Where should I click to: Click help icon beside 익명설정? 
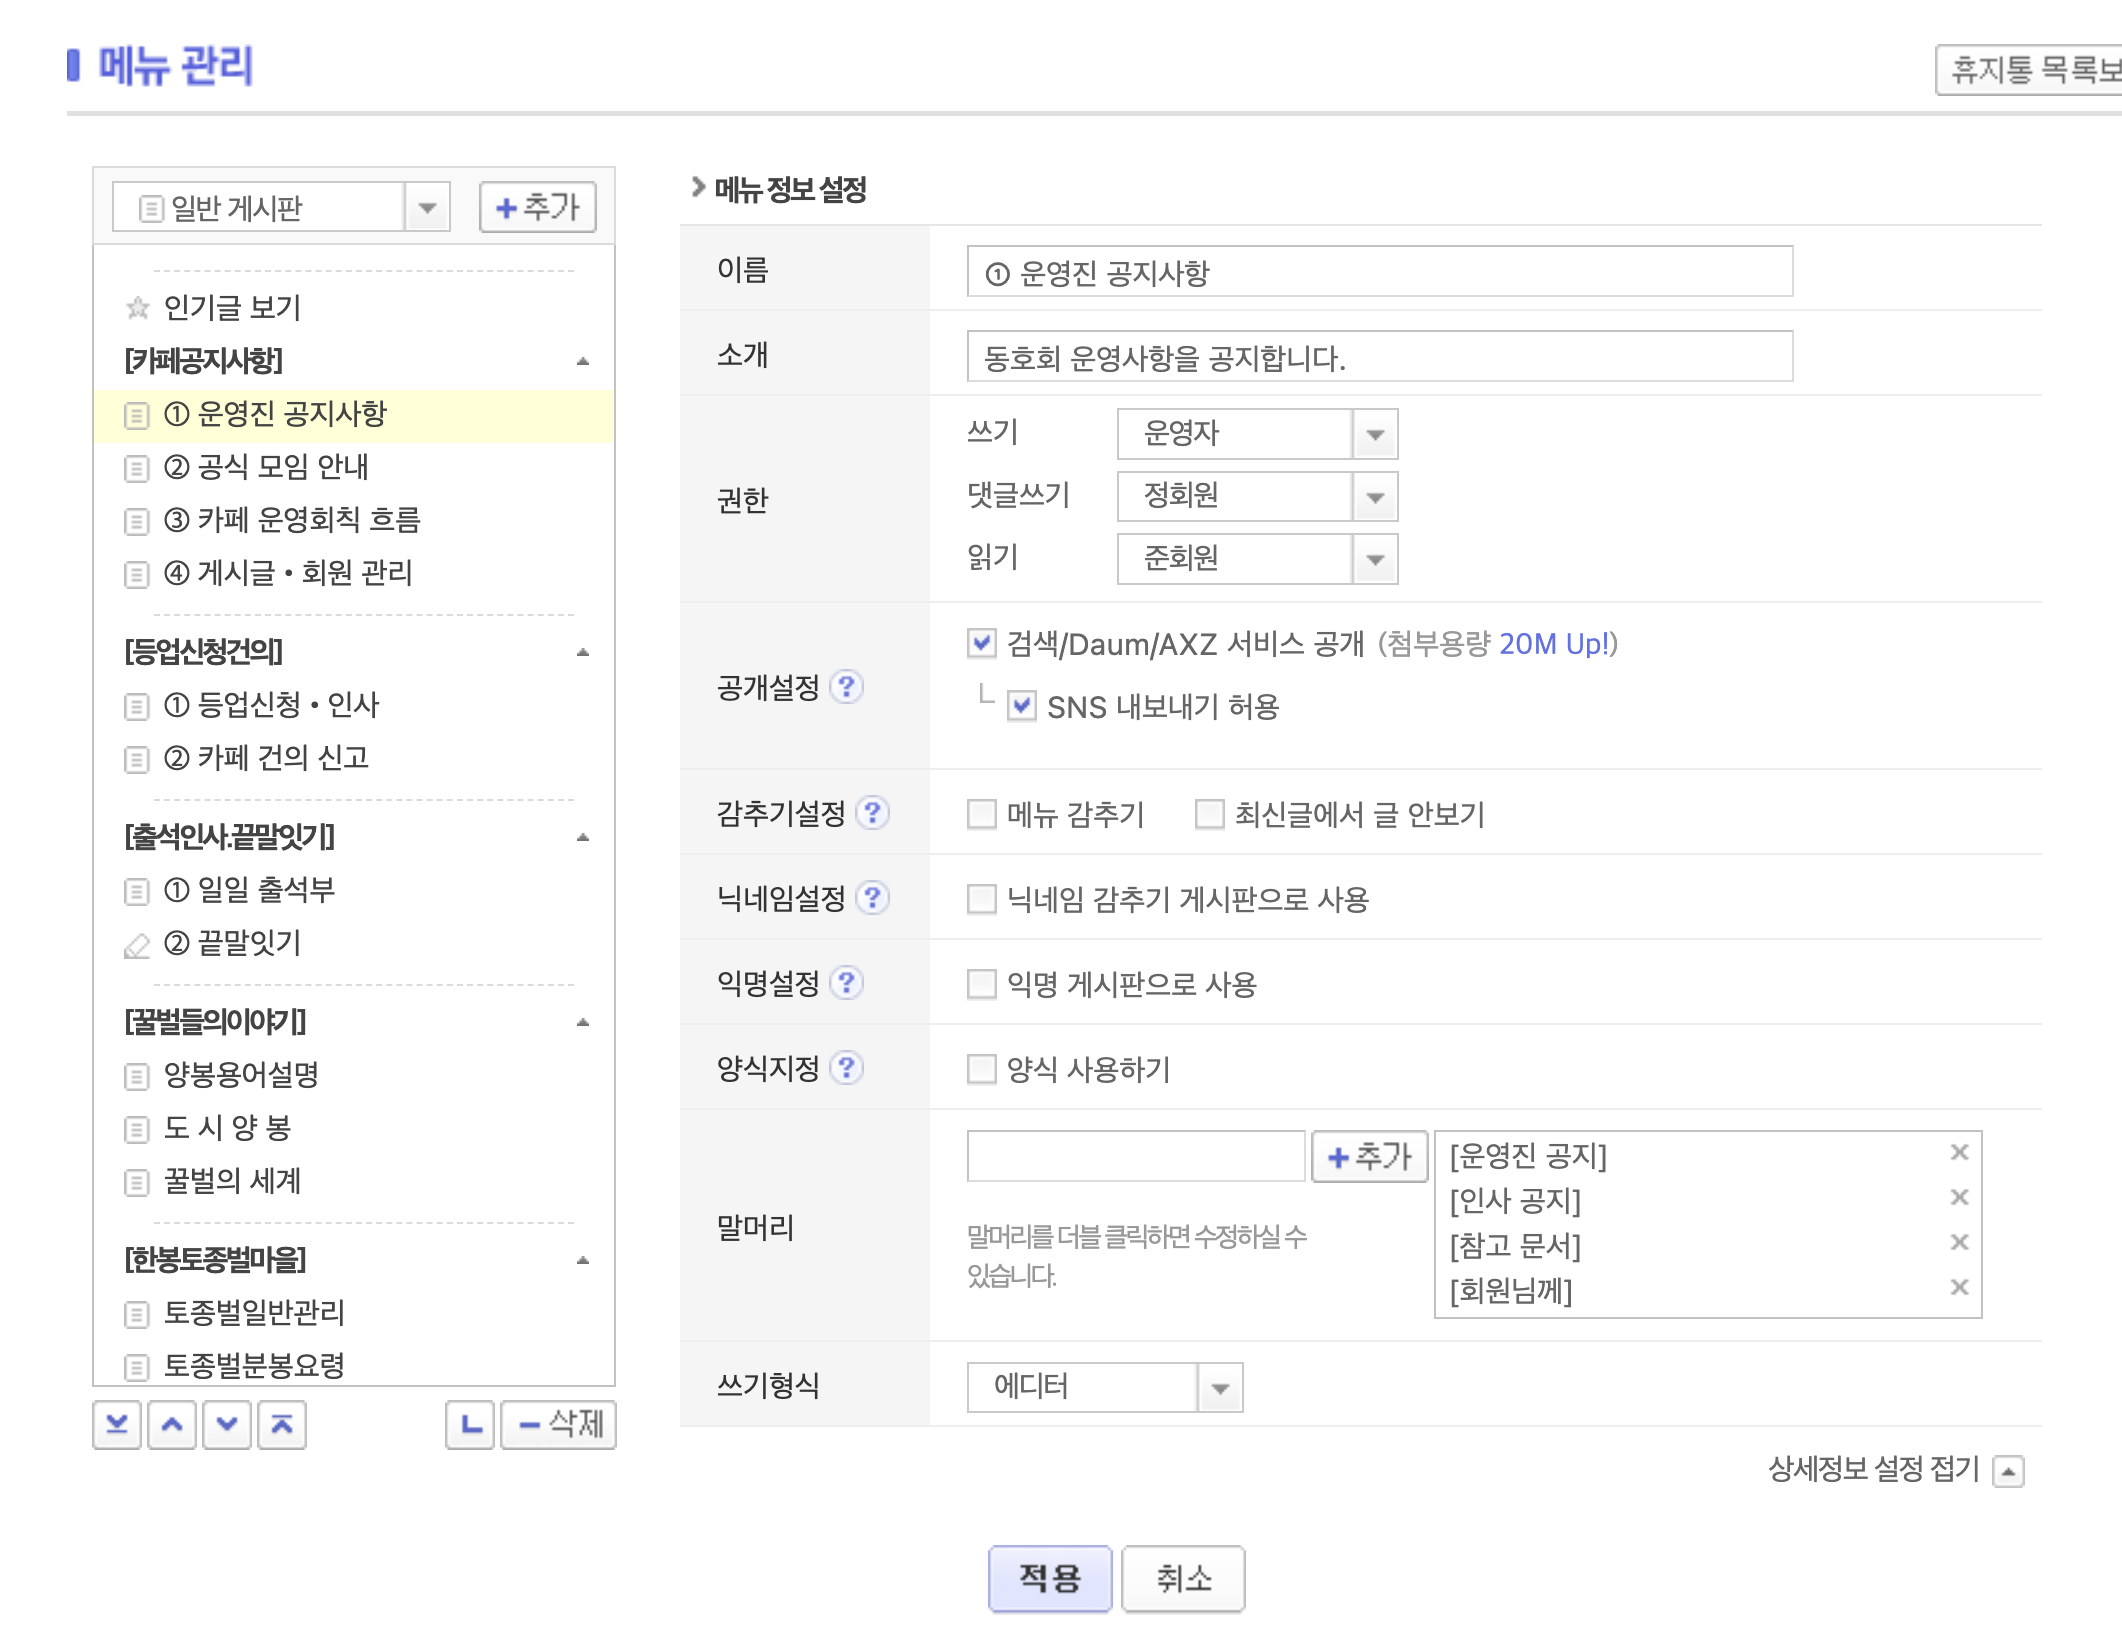point(847,983)
